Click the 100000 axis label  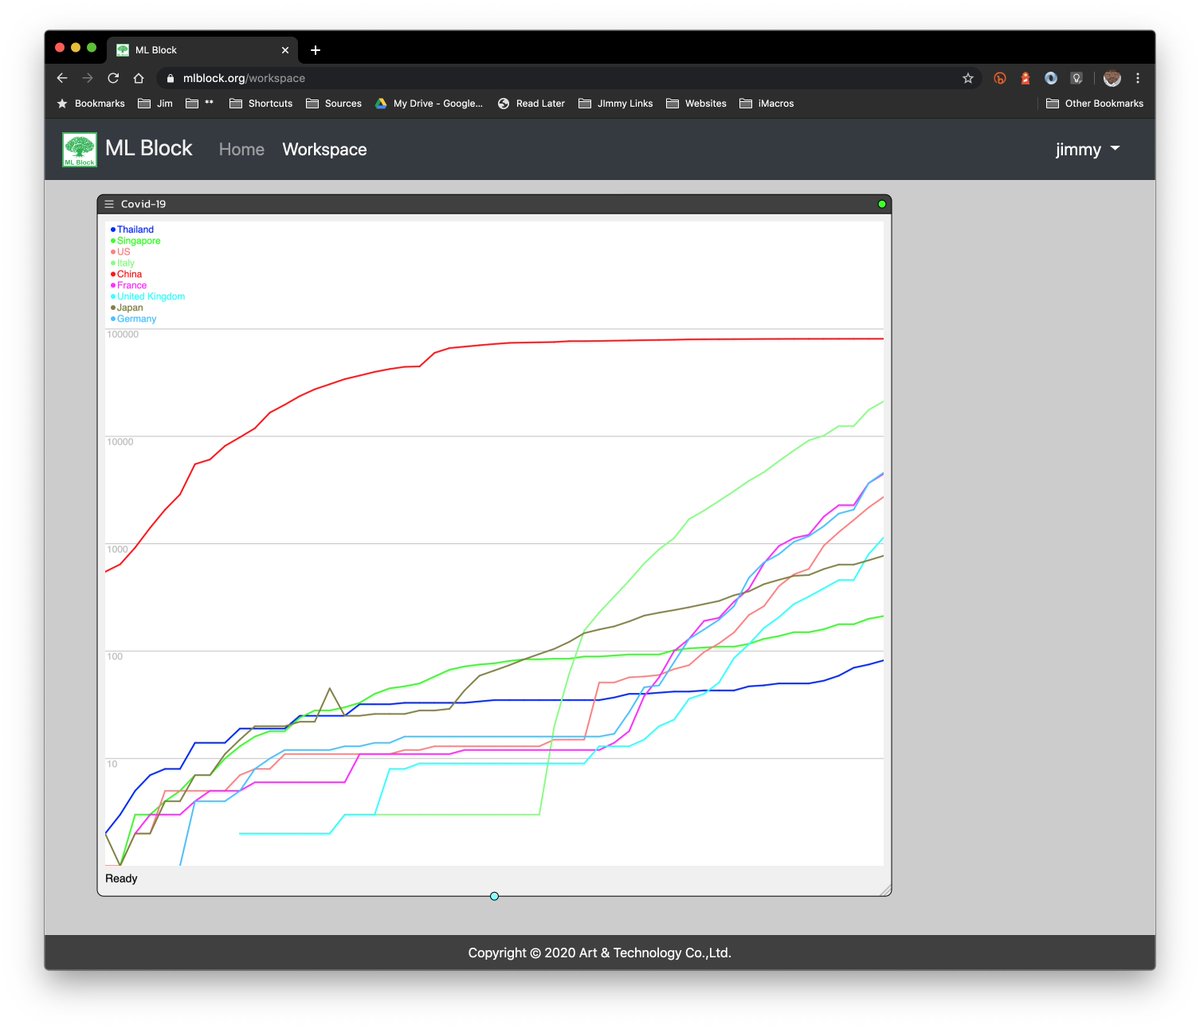tap(123, 335)
